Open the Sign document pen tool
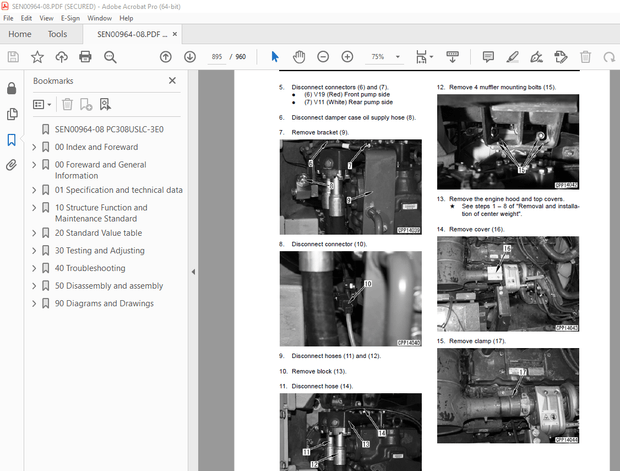This screenshot has height=471, width=620. pos(537,57)
